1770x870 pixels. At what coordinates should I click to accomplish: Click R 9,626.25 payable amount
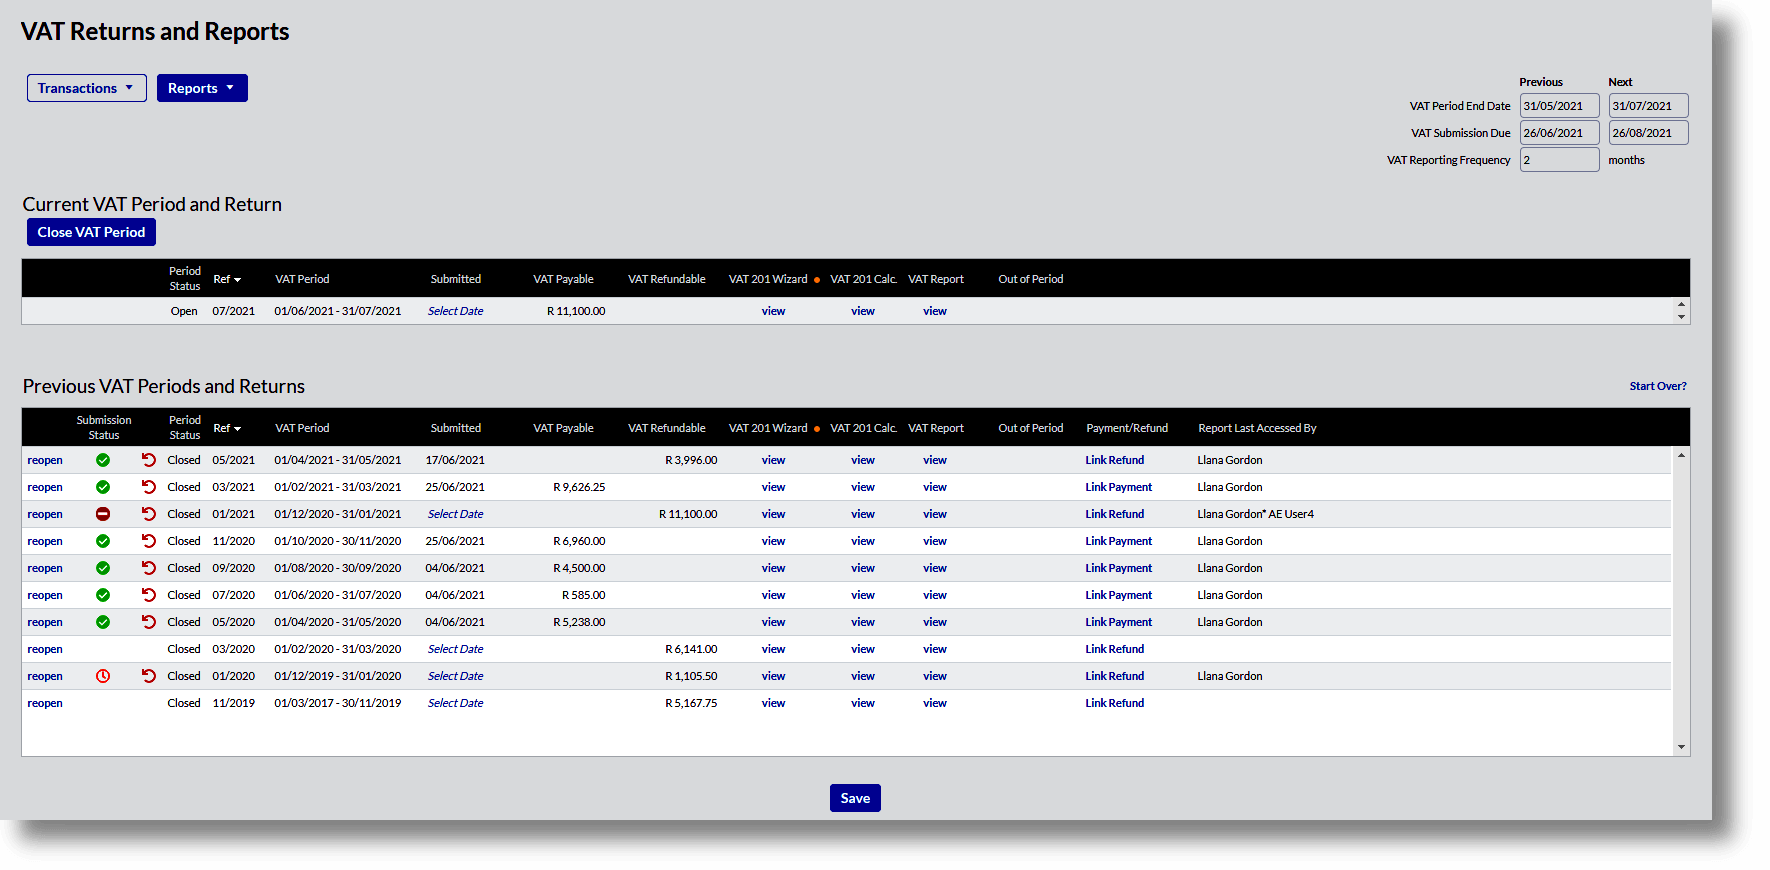coord(579,487)
